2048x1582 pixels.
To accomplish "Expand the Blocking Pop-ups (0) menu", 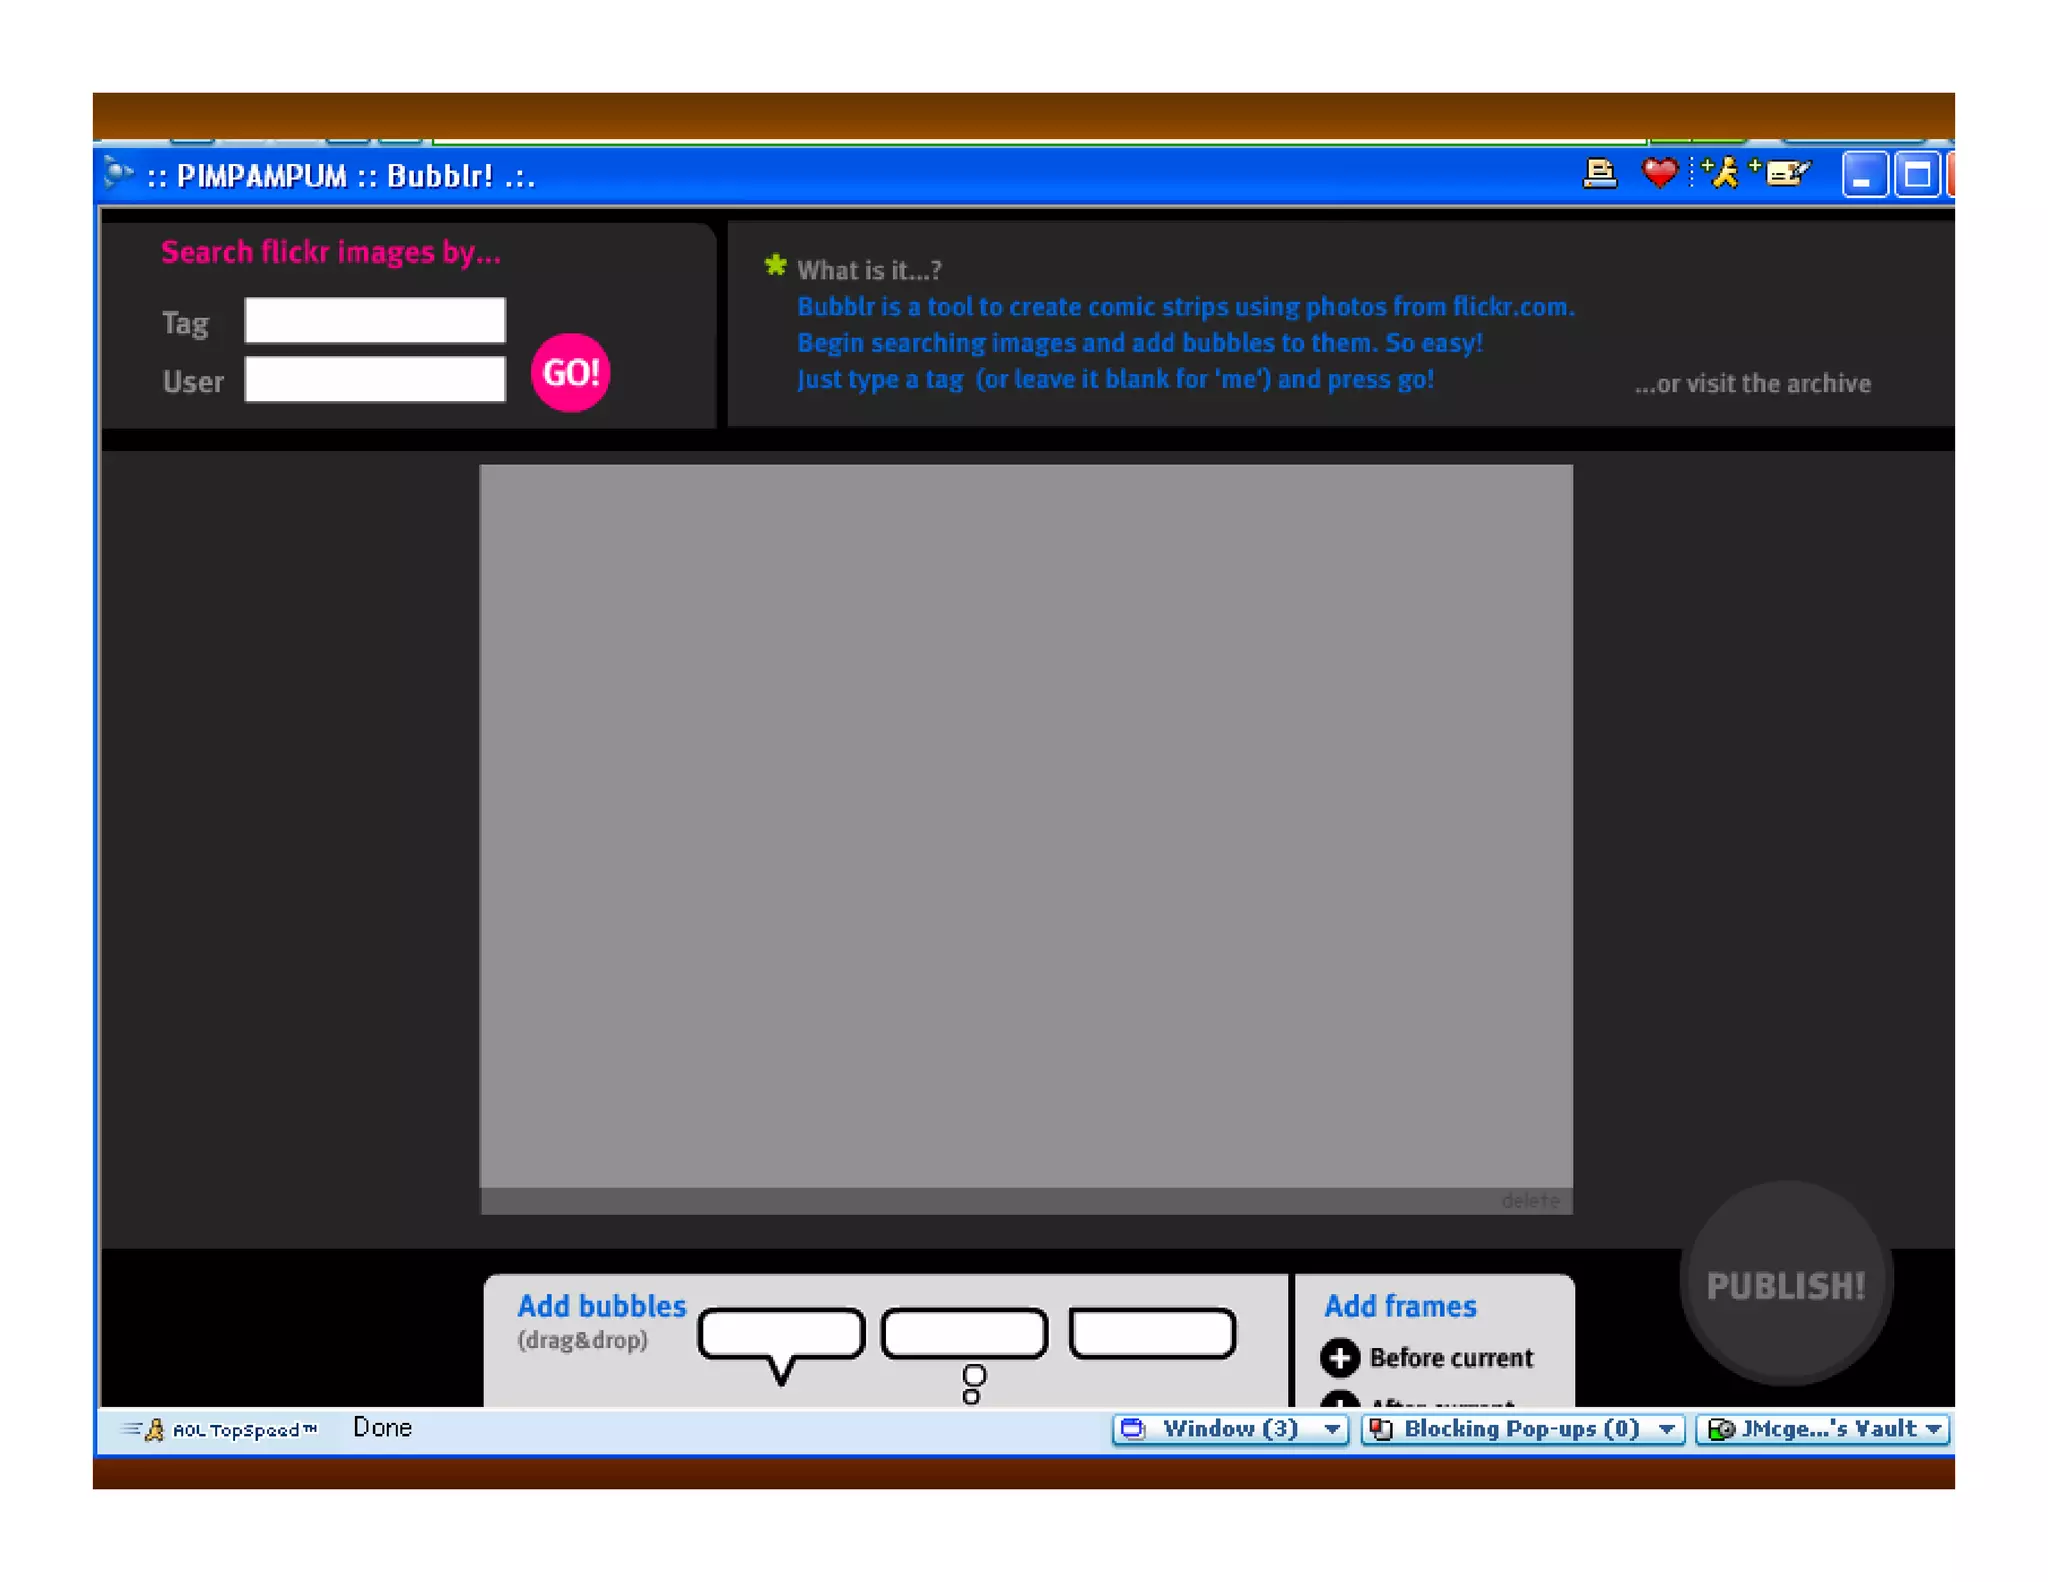I will [x=1523, y=1429].
